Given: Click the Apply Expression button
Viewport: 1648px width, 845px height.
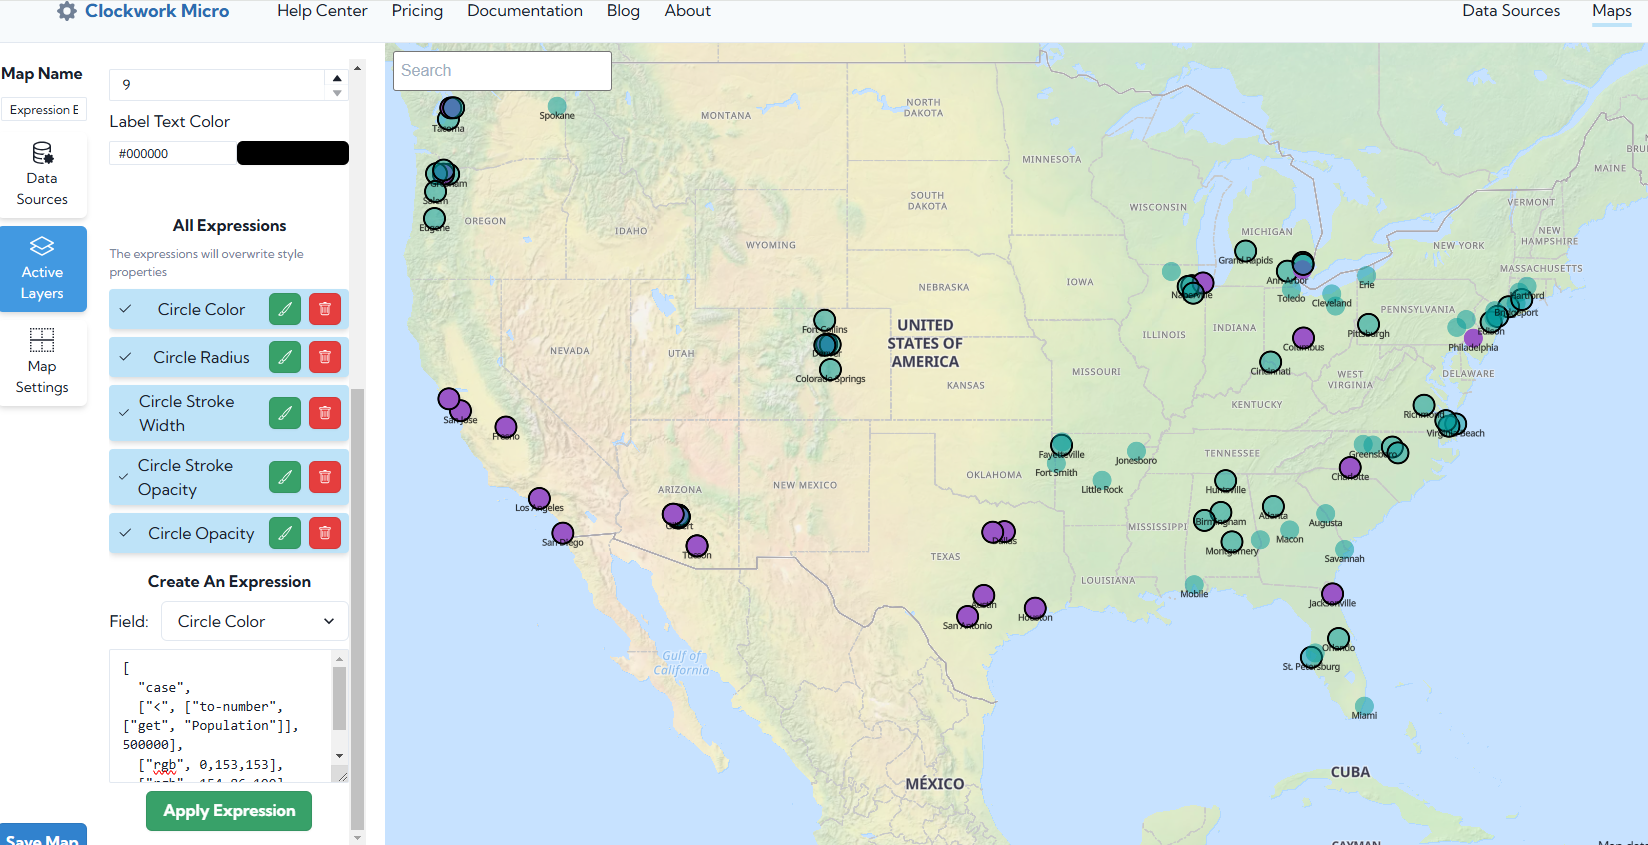Looking at the screenshot, I should [x=229, y=811].
